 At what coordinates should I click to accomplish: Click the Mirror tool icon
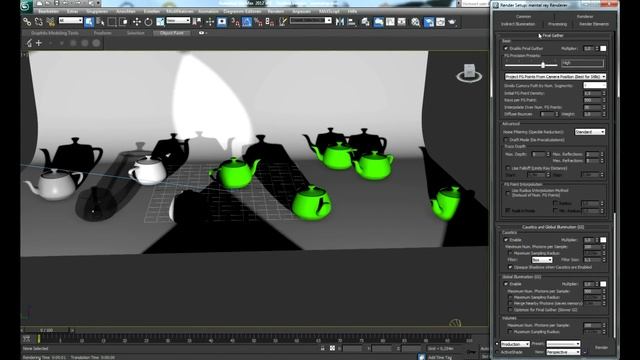click(340, 22)
